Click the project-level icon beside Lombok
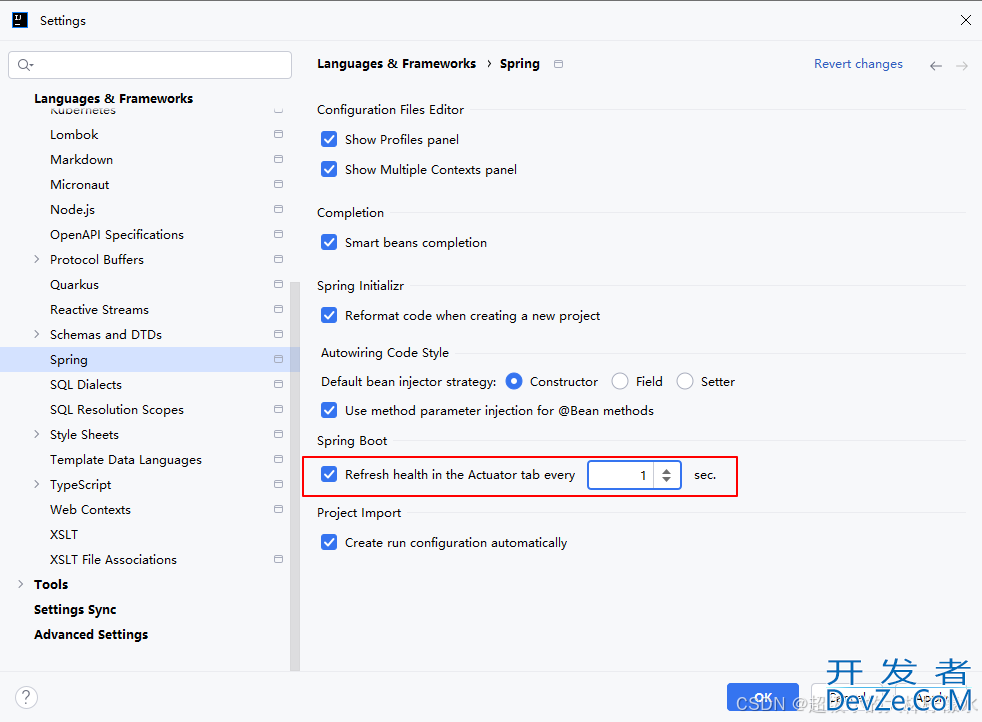Viewport: 982px width, 722px height. [x=278, y=134]
